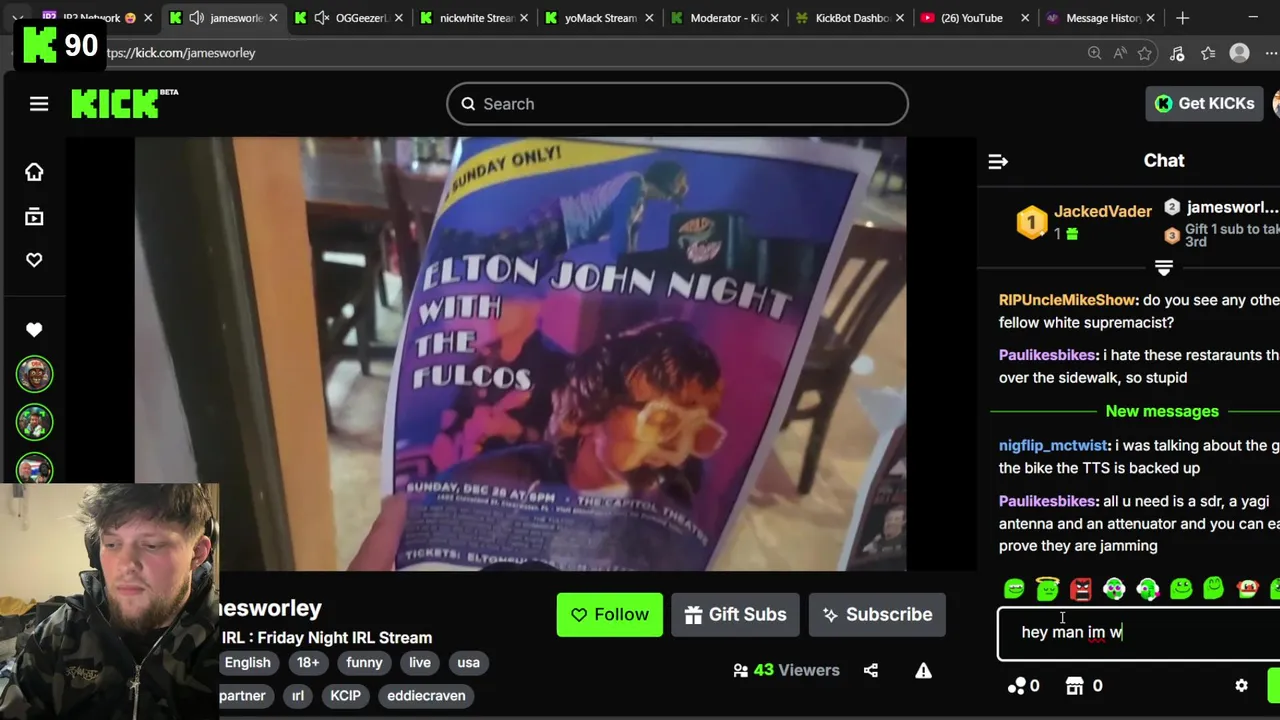This screenshot has height=720, width=1280.
Task: Switch to the KickBot Dashboard tab
Action: 851,18
